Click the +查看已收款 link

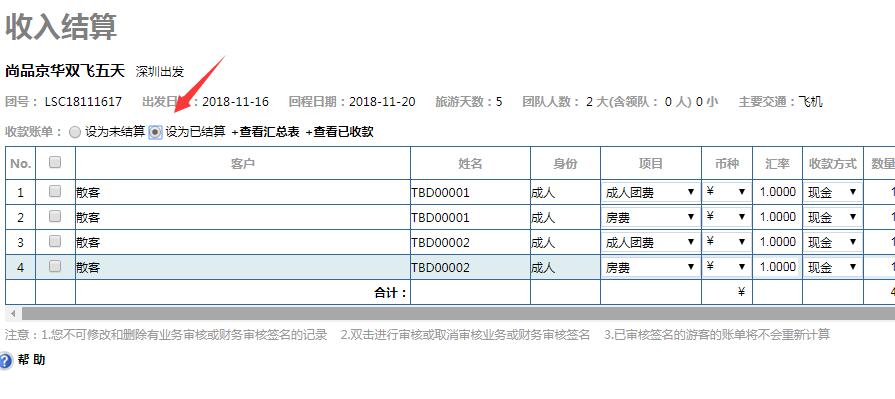pyautogui.click(x=339, y=132)
